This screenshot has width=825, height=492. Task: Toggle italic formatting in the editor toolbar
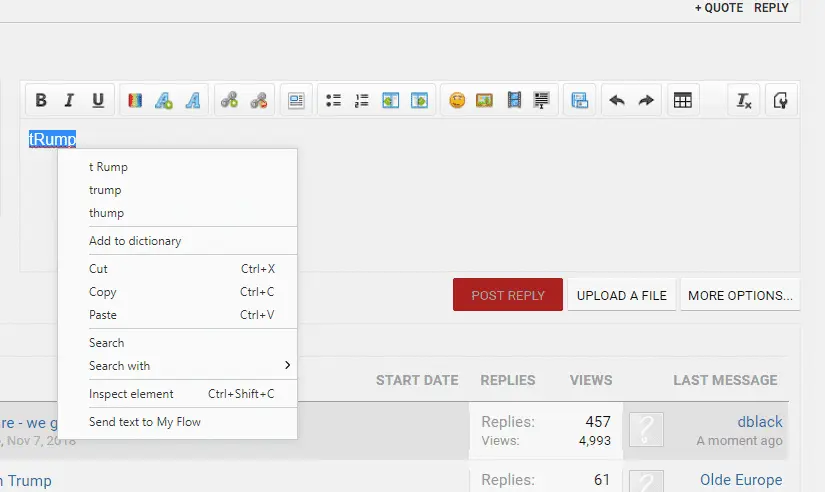click(69, 100)
